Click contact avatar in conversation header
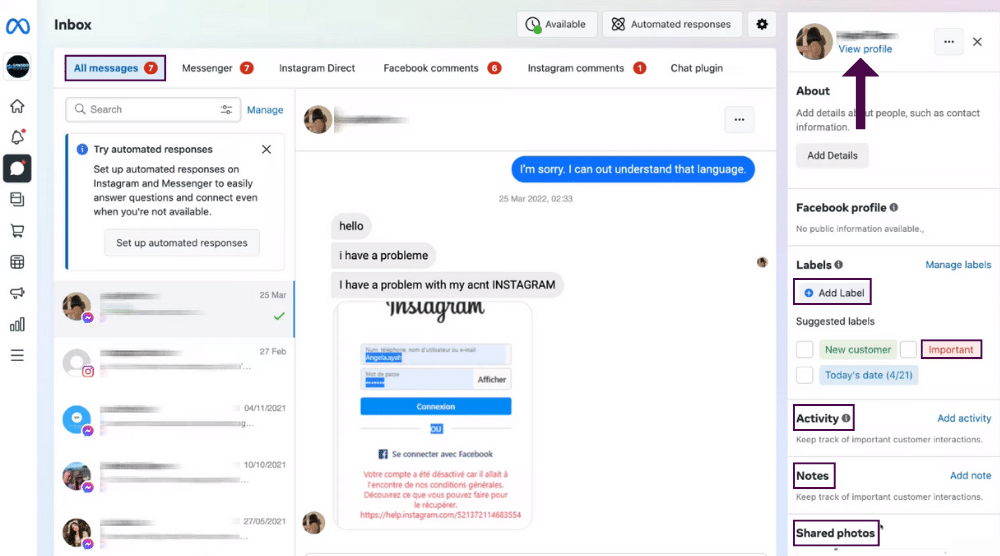Image resolution: width=1000 pixels, height=556 pixels. click(318, 119)
